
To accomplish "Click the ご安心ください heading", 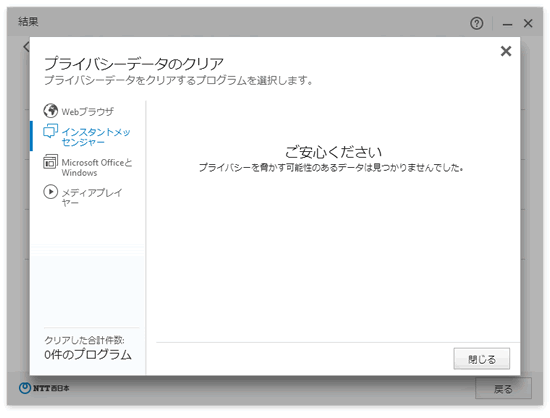I will (333, 152).
